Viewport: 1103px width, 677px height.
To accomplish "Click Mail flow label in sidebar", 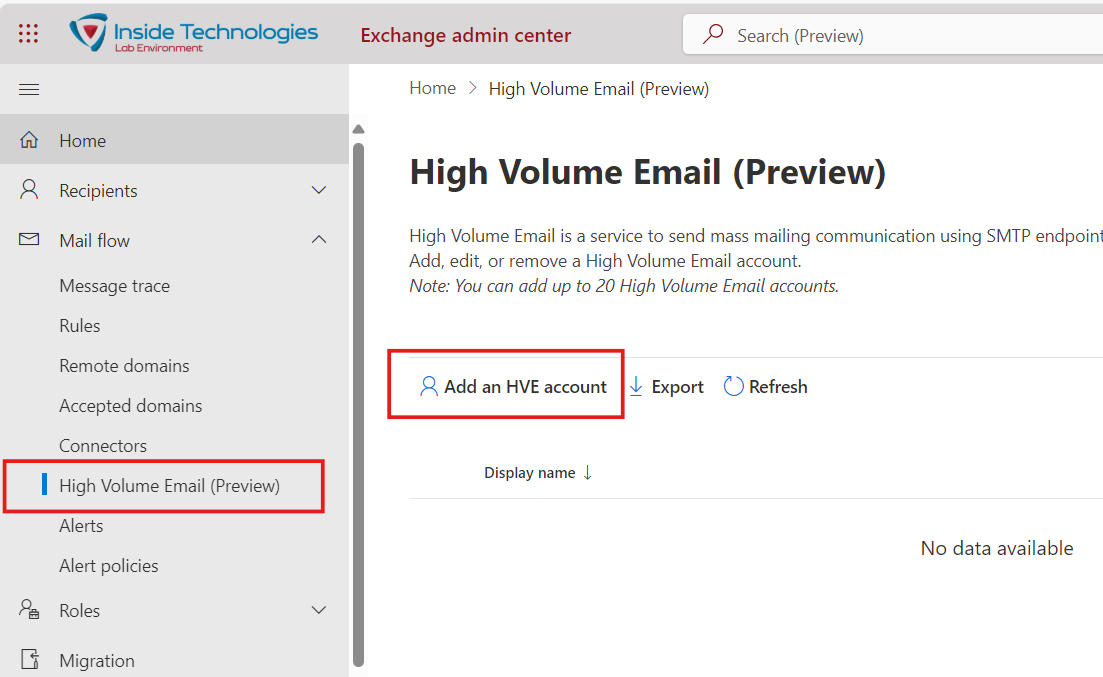I will (94, 241).
